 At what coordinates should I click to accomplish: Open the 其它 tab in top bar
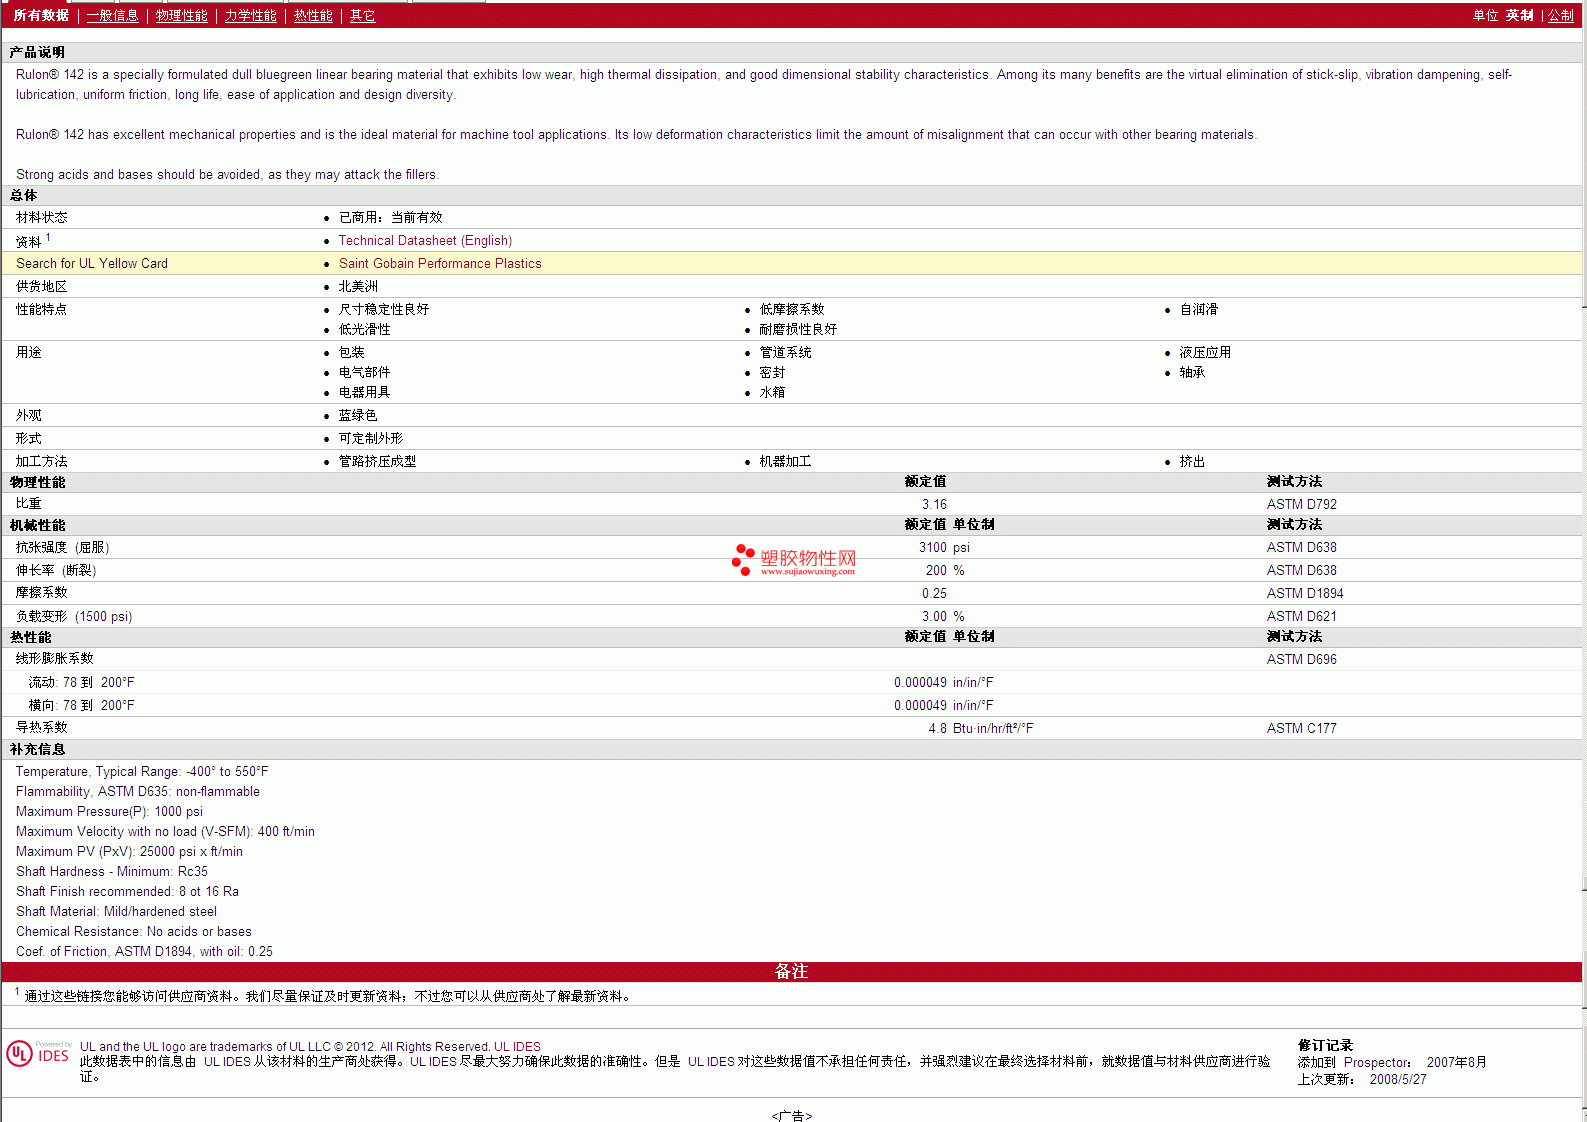point(362,16)
